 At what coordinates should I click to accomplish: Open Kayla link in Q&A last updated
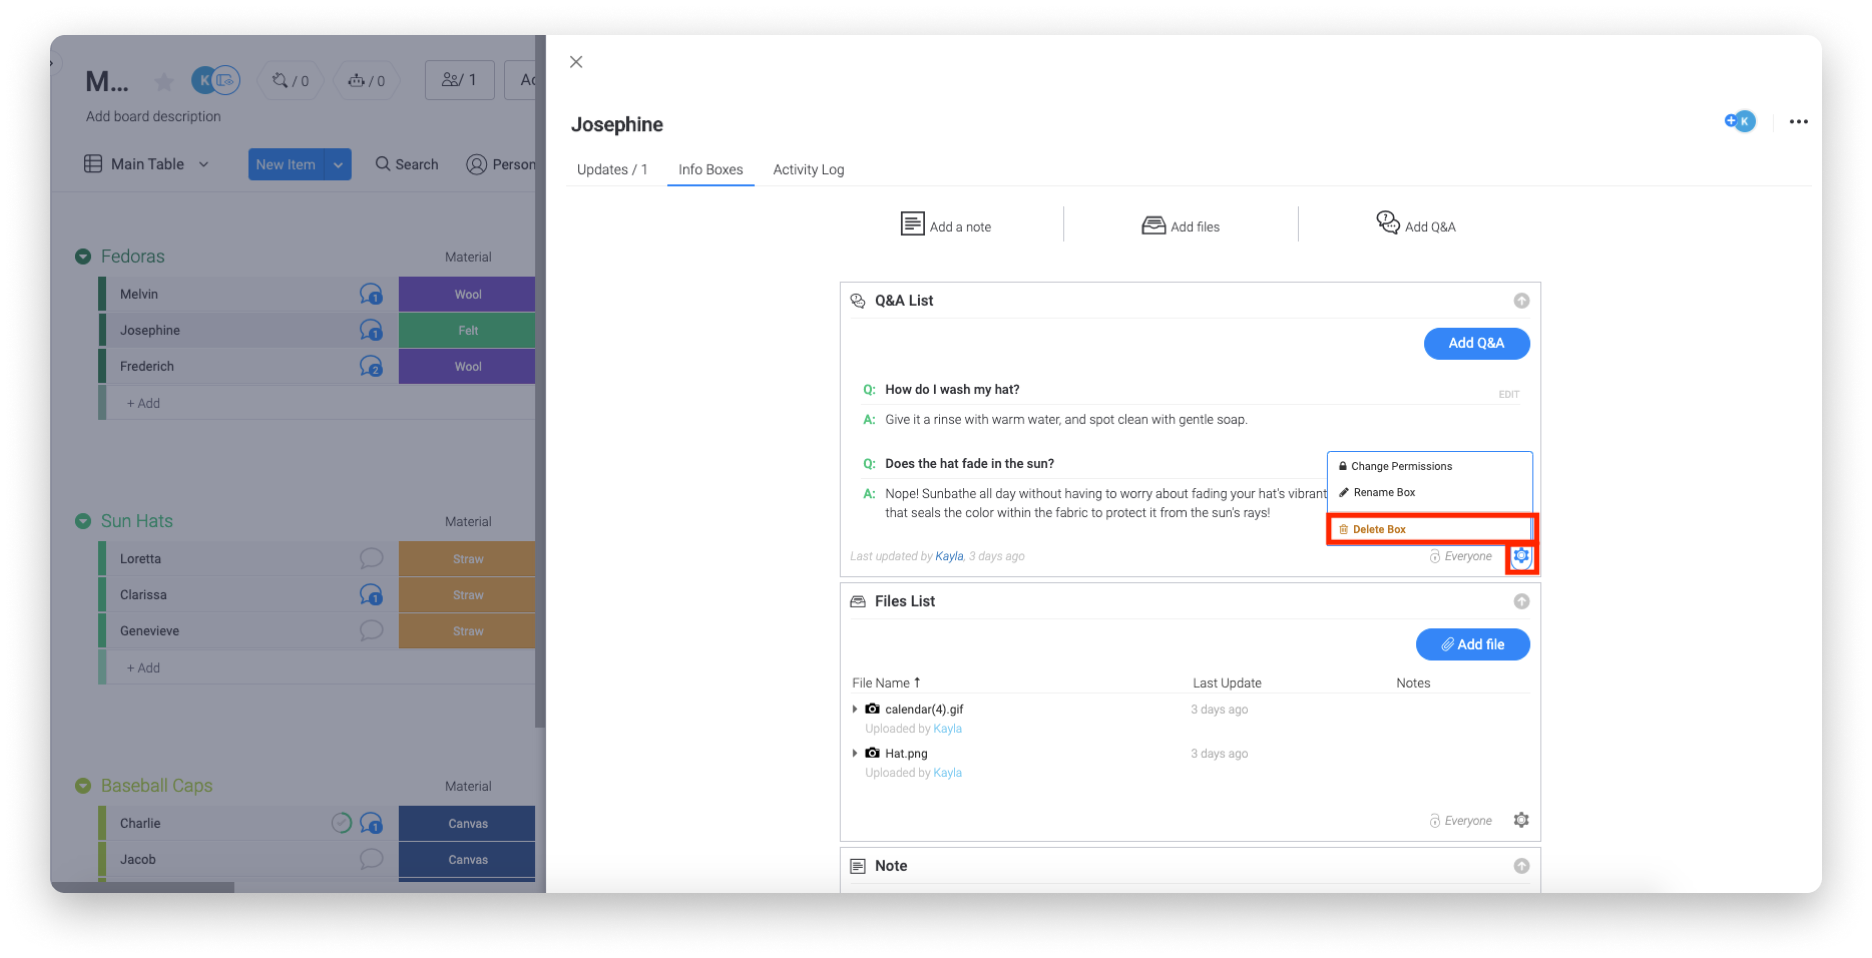tap(949, 557)
